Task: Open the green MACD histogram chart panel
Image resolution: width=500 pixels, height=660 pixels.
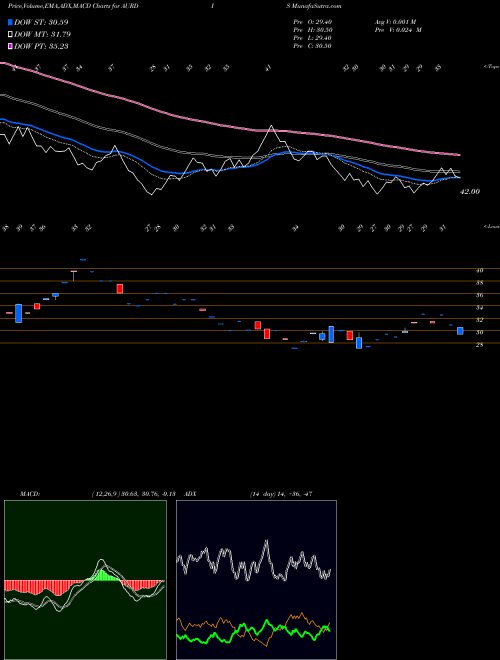Action: 85,580
